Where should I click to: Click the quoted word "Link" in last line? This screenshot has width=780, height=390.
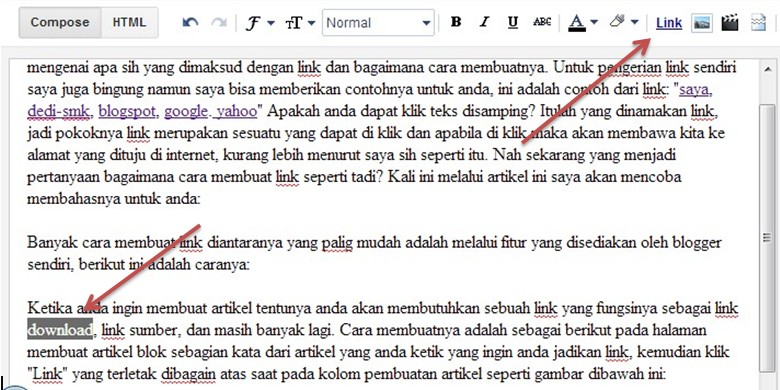point(47,374)
